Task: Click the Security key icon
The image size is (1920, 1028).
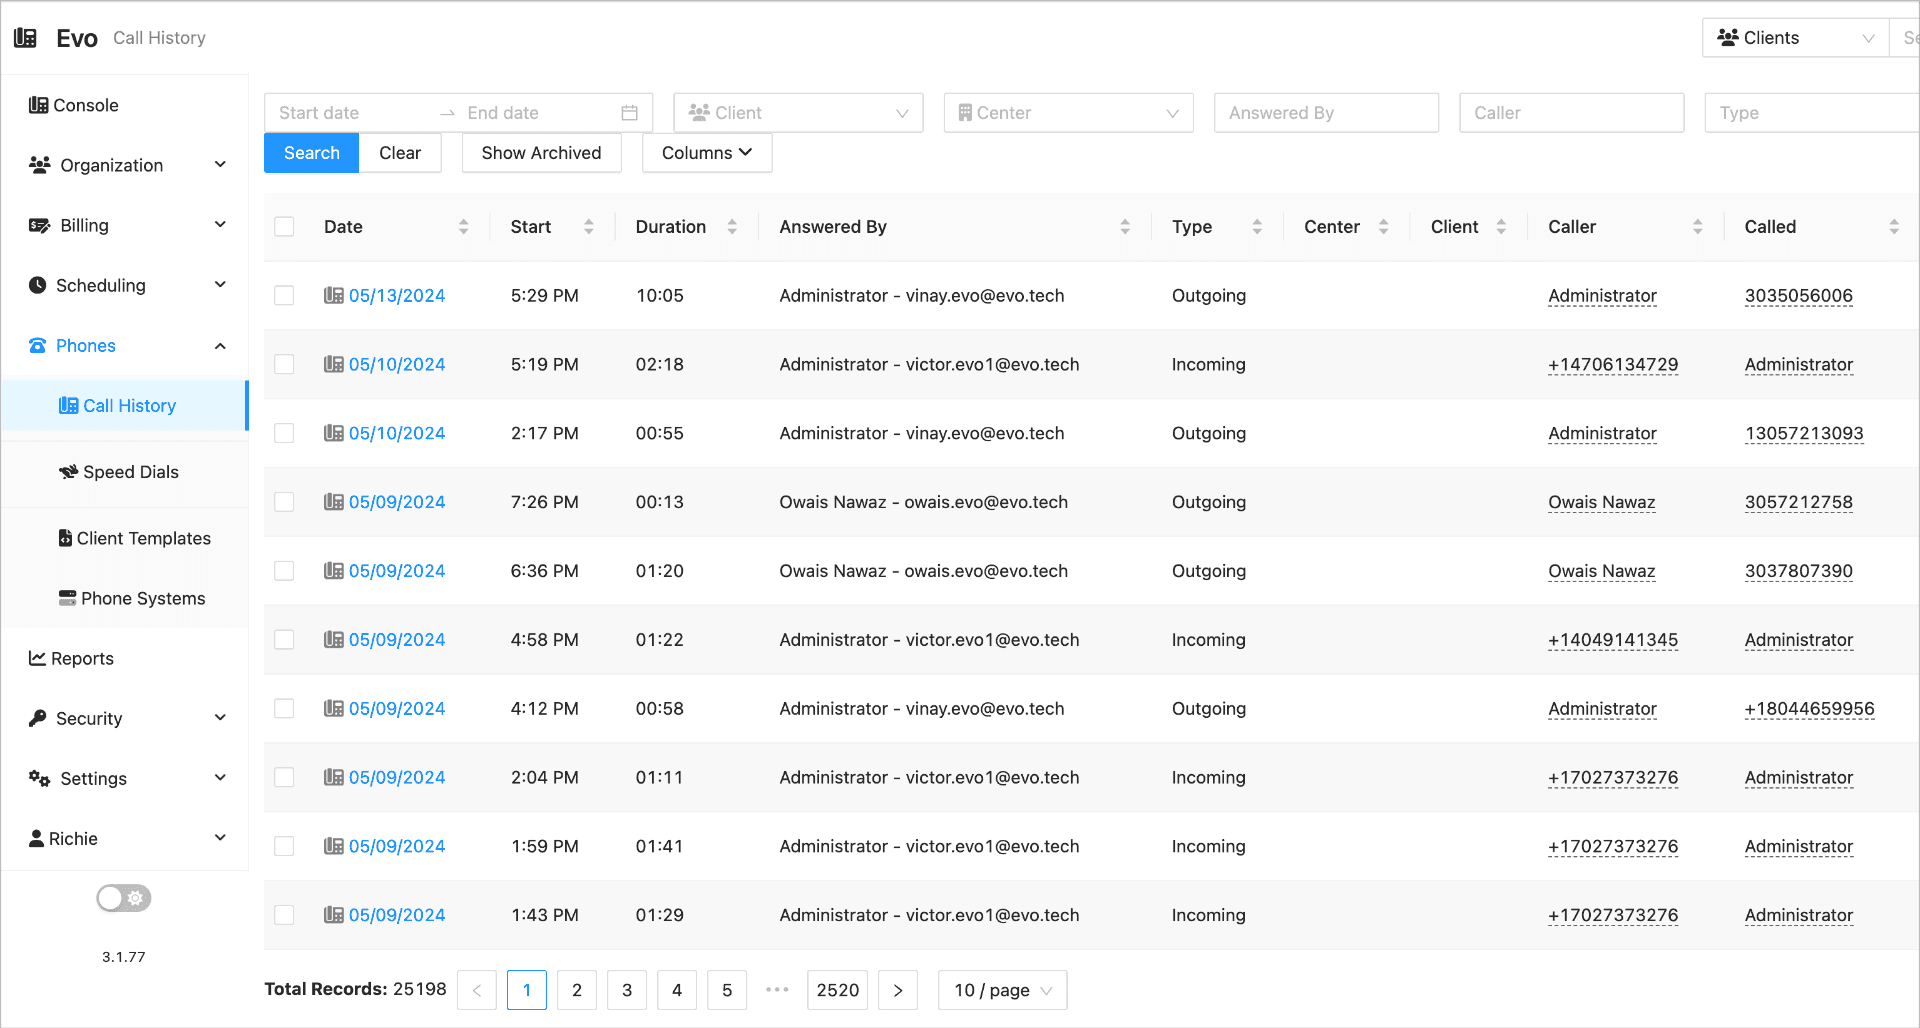Action: (x=38, y=718)
